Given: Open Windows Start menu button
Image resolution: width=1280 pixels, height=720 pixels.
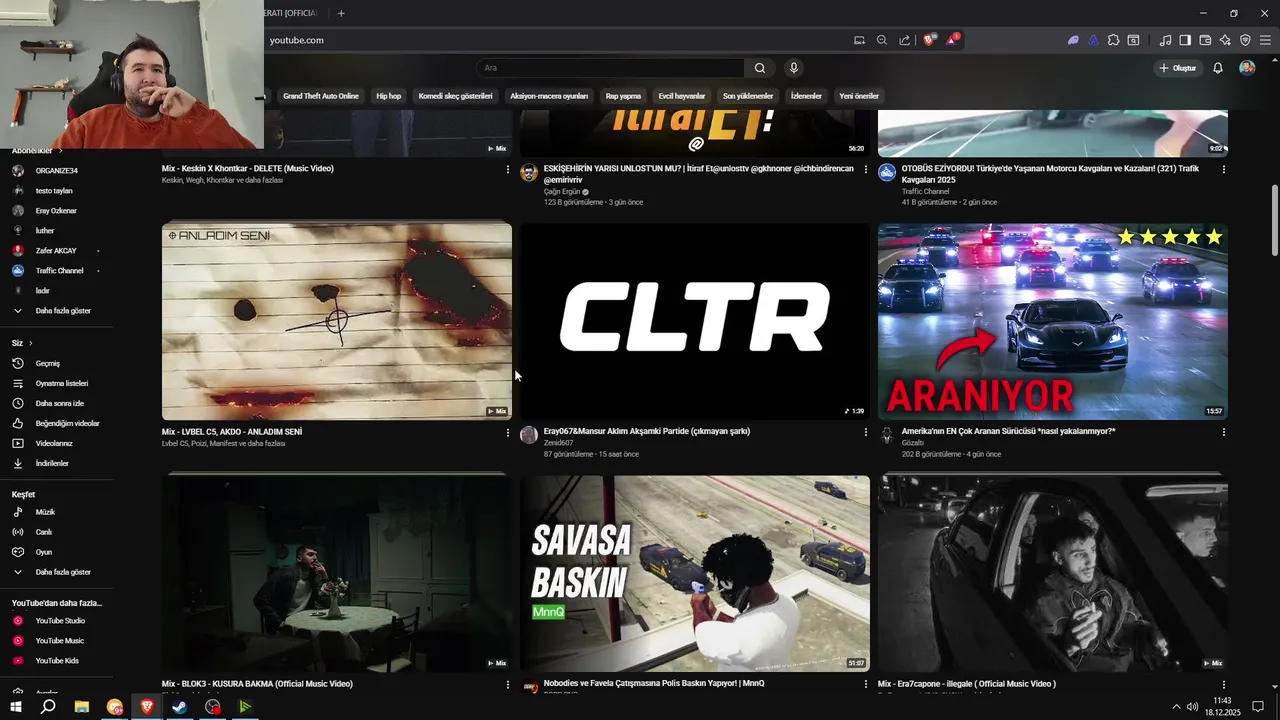Looking at the screenshot, I should 16,707.
